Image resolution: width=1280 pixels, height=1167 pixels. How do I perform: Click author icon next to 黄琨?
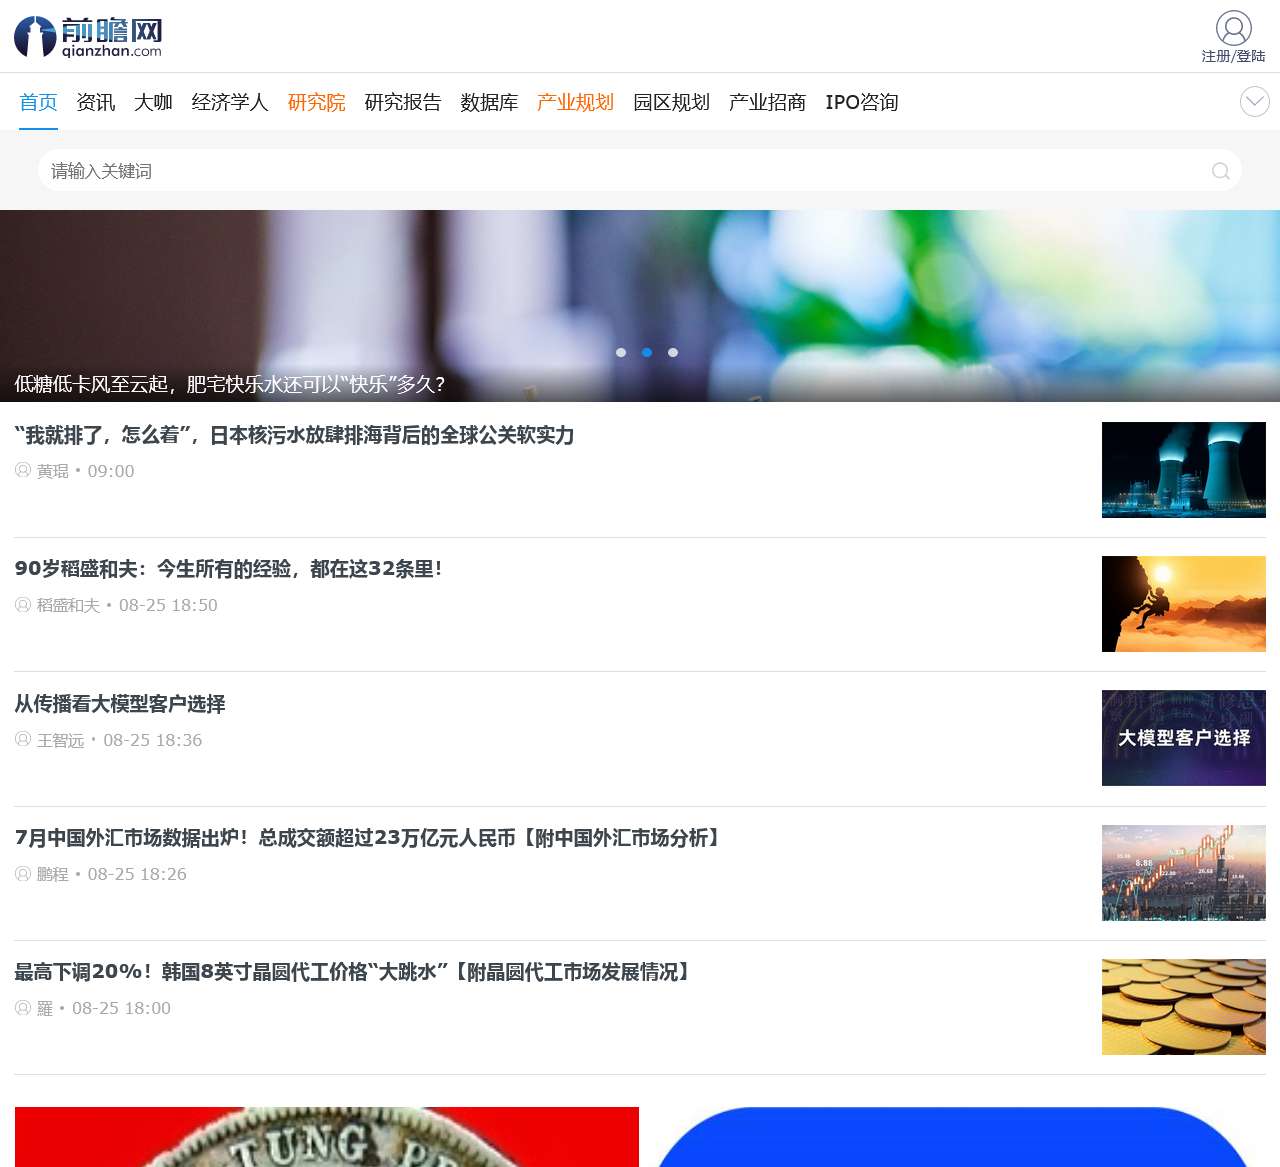(23, 470)
